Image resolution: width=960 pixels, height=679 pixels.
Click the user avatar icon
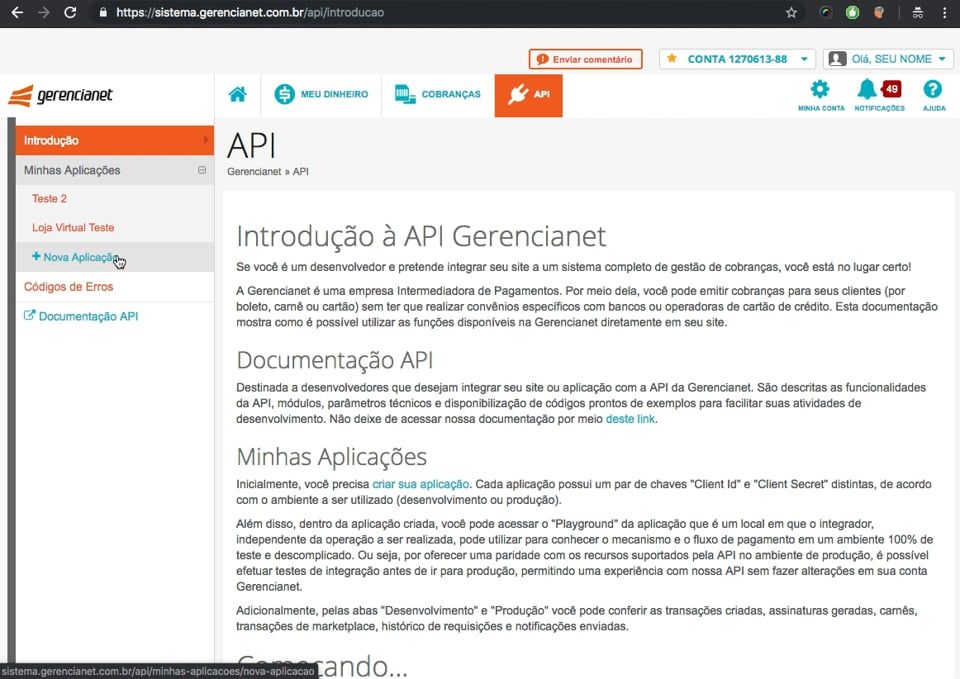(837, 59)
